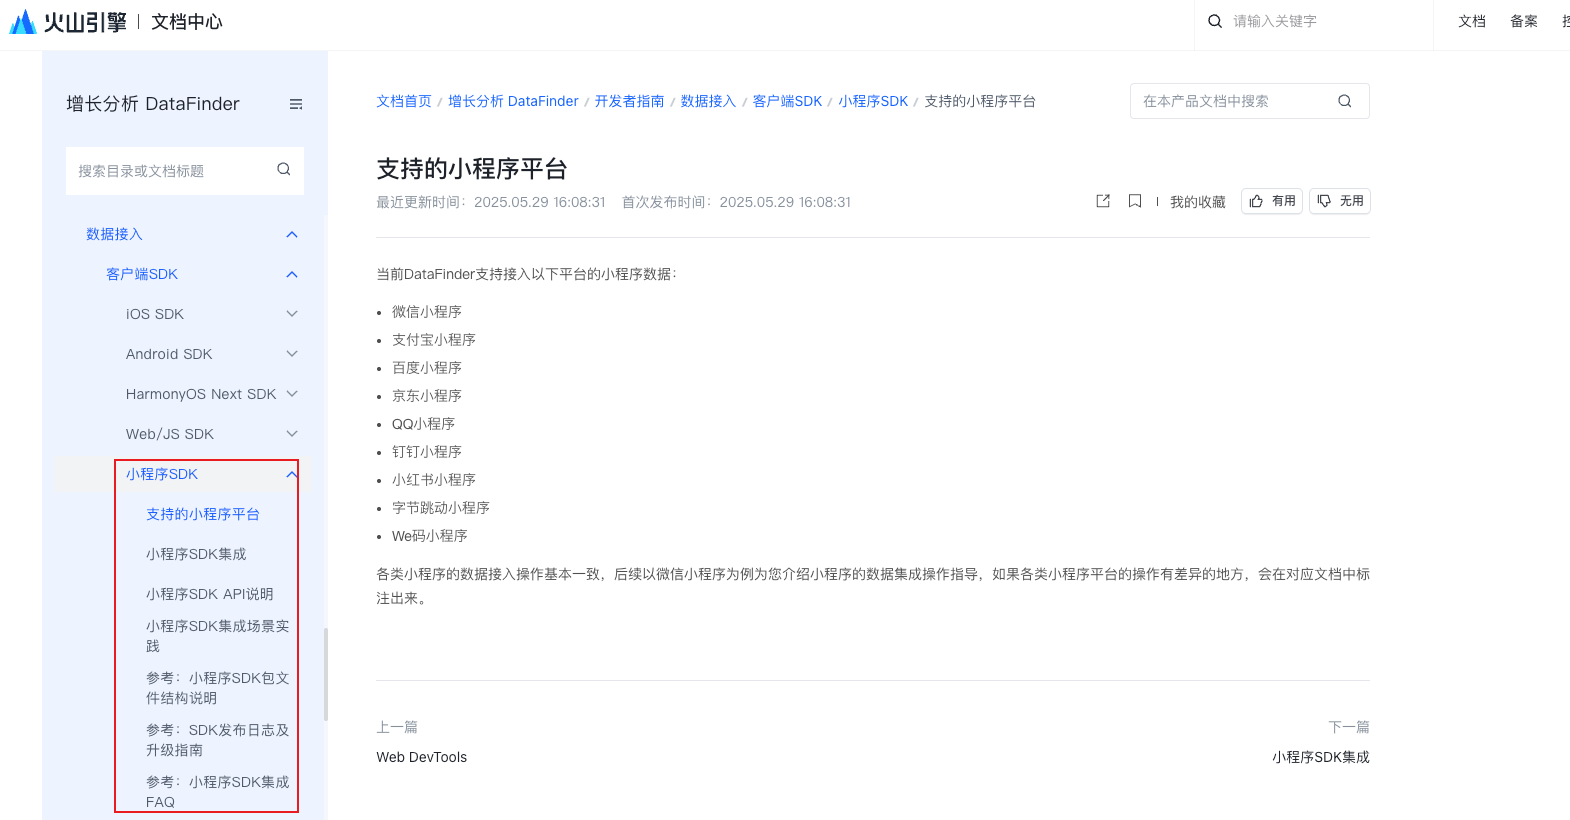
Task: Go to 增长分析 DataFinder breadcrumb
Action: click(x=513, y=101)
